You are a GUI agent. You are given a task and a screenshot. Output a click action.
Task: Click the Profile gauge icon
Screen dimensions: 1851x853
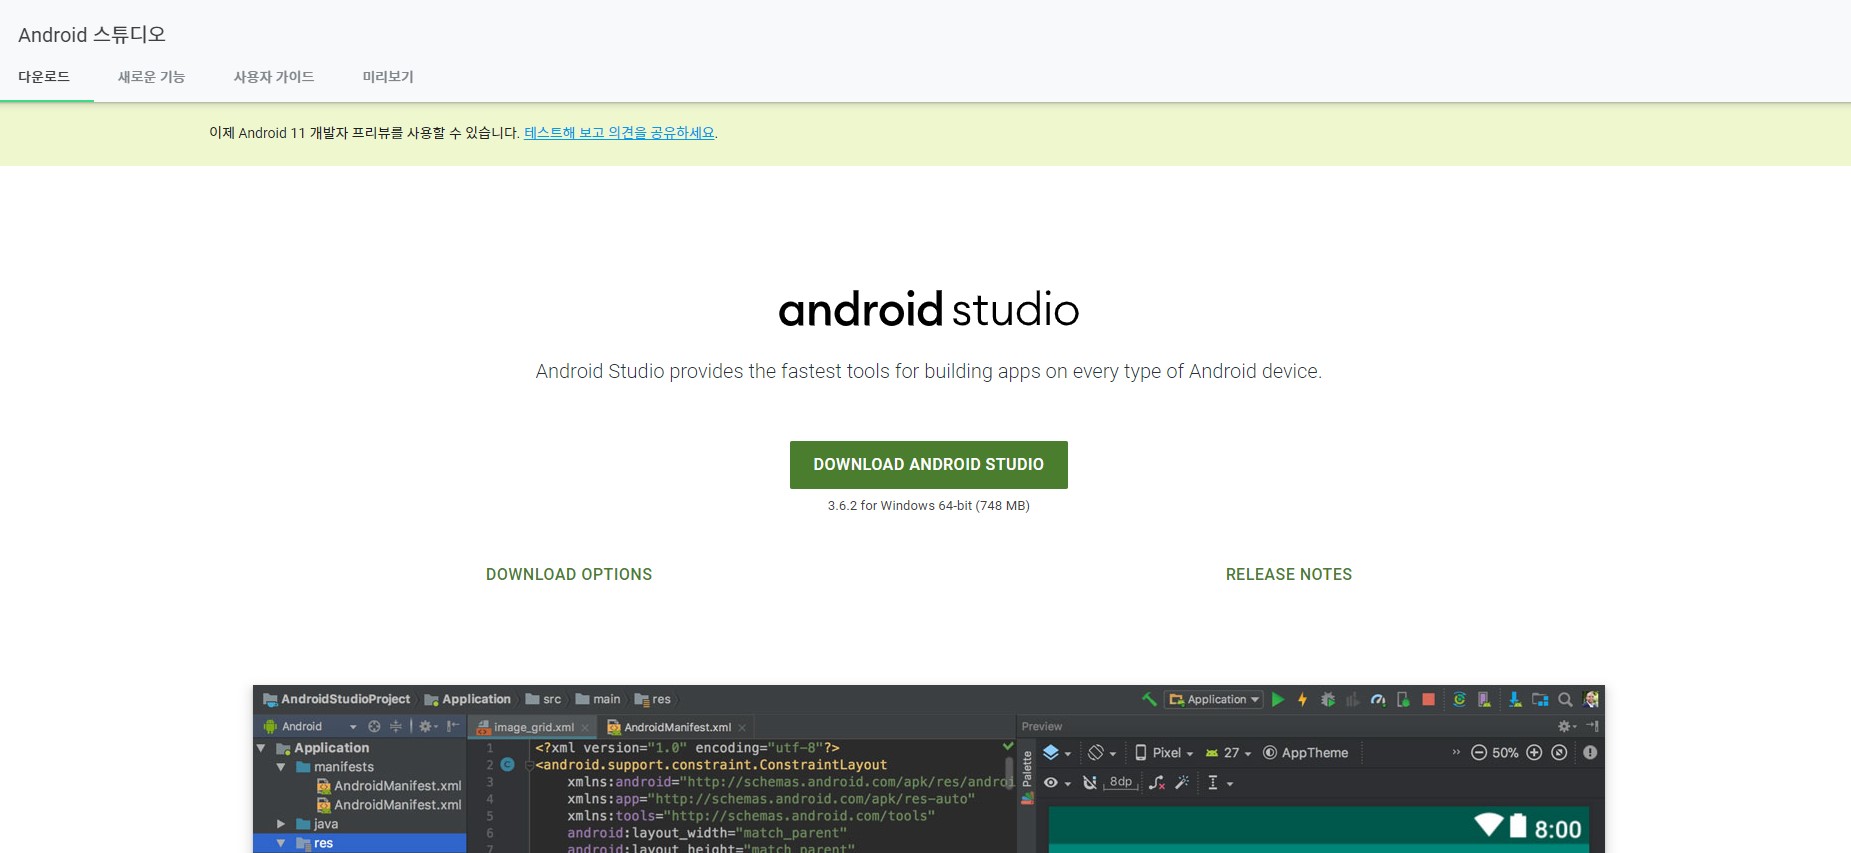(1378, 700)
